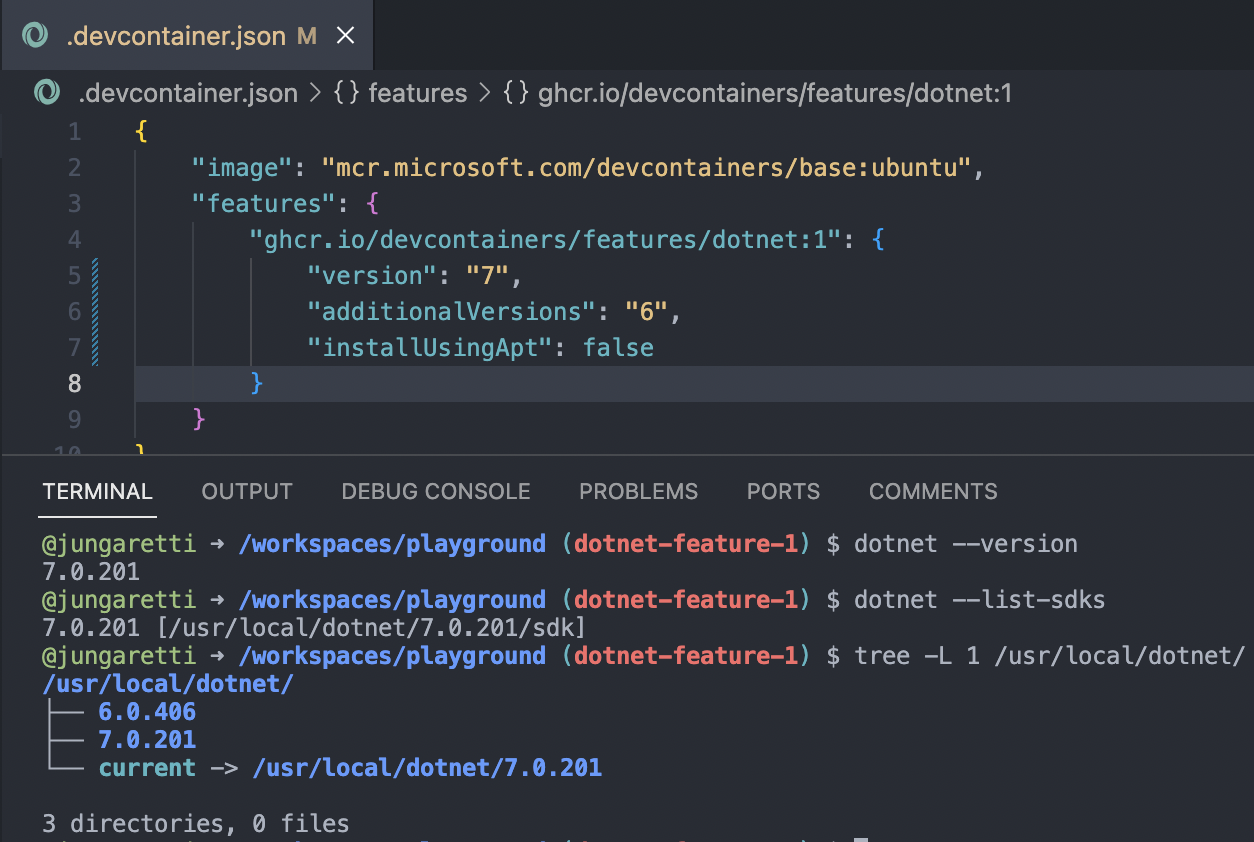Screen dimensions: 1254x842
Task: Click the "7" value on line 5
Action: coord(488,275)
